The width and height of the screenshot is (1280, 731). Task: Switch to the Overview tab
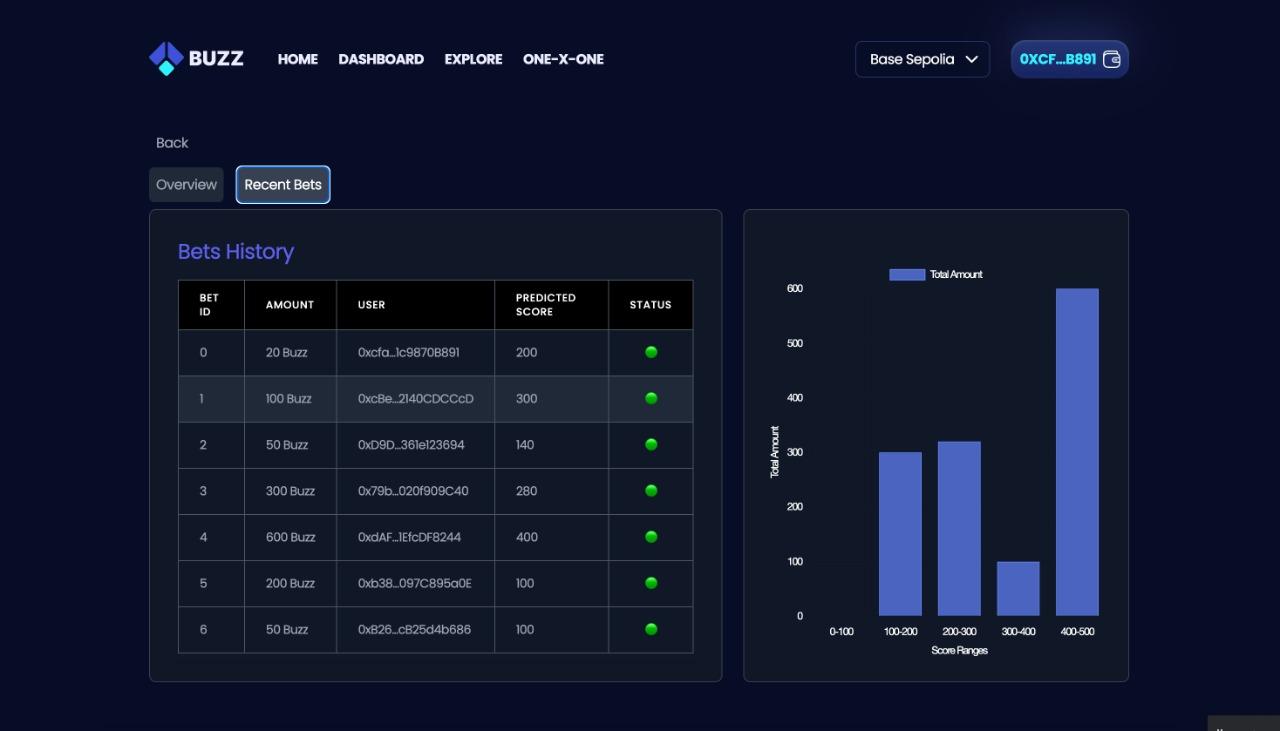186,185
